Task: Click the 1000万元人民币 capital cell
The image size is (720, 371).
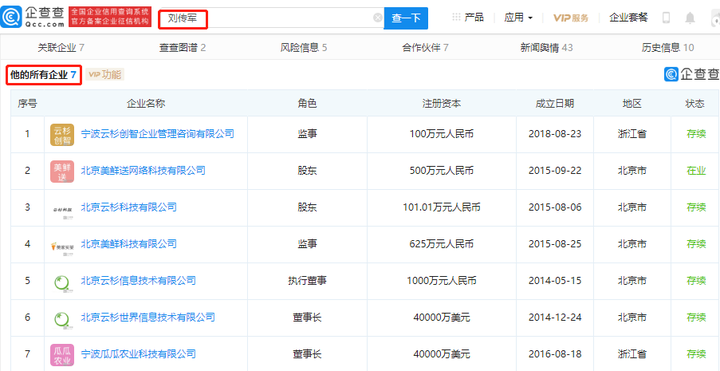Action: 441,280
